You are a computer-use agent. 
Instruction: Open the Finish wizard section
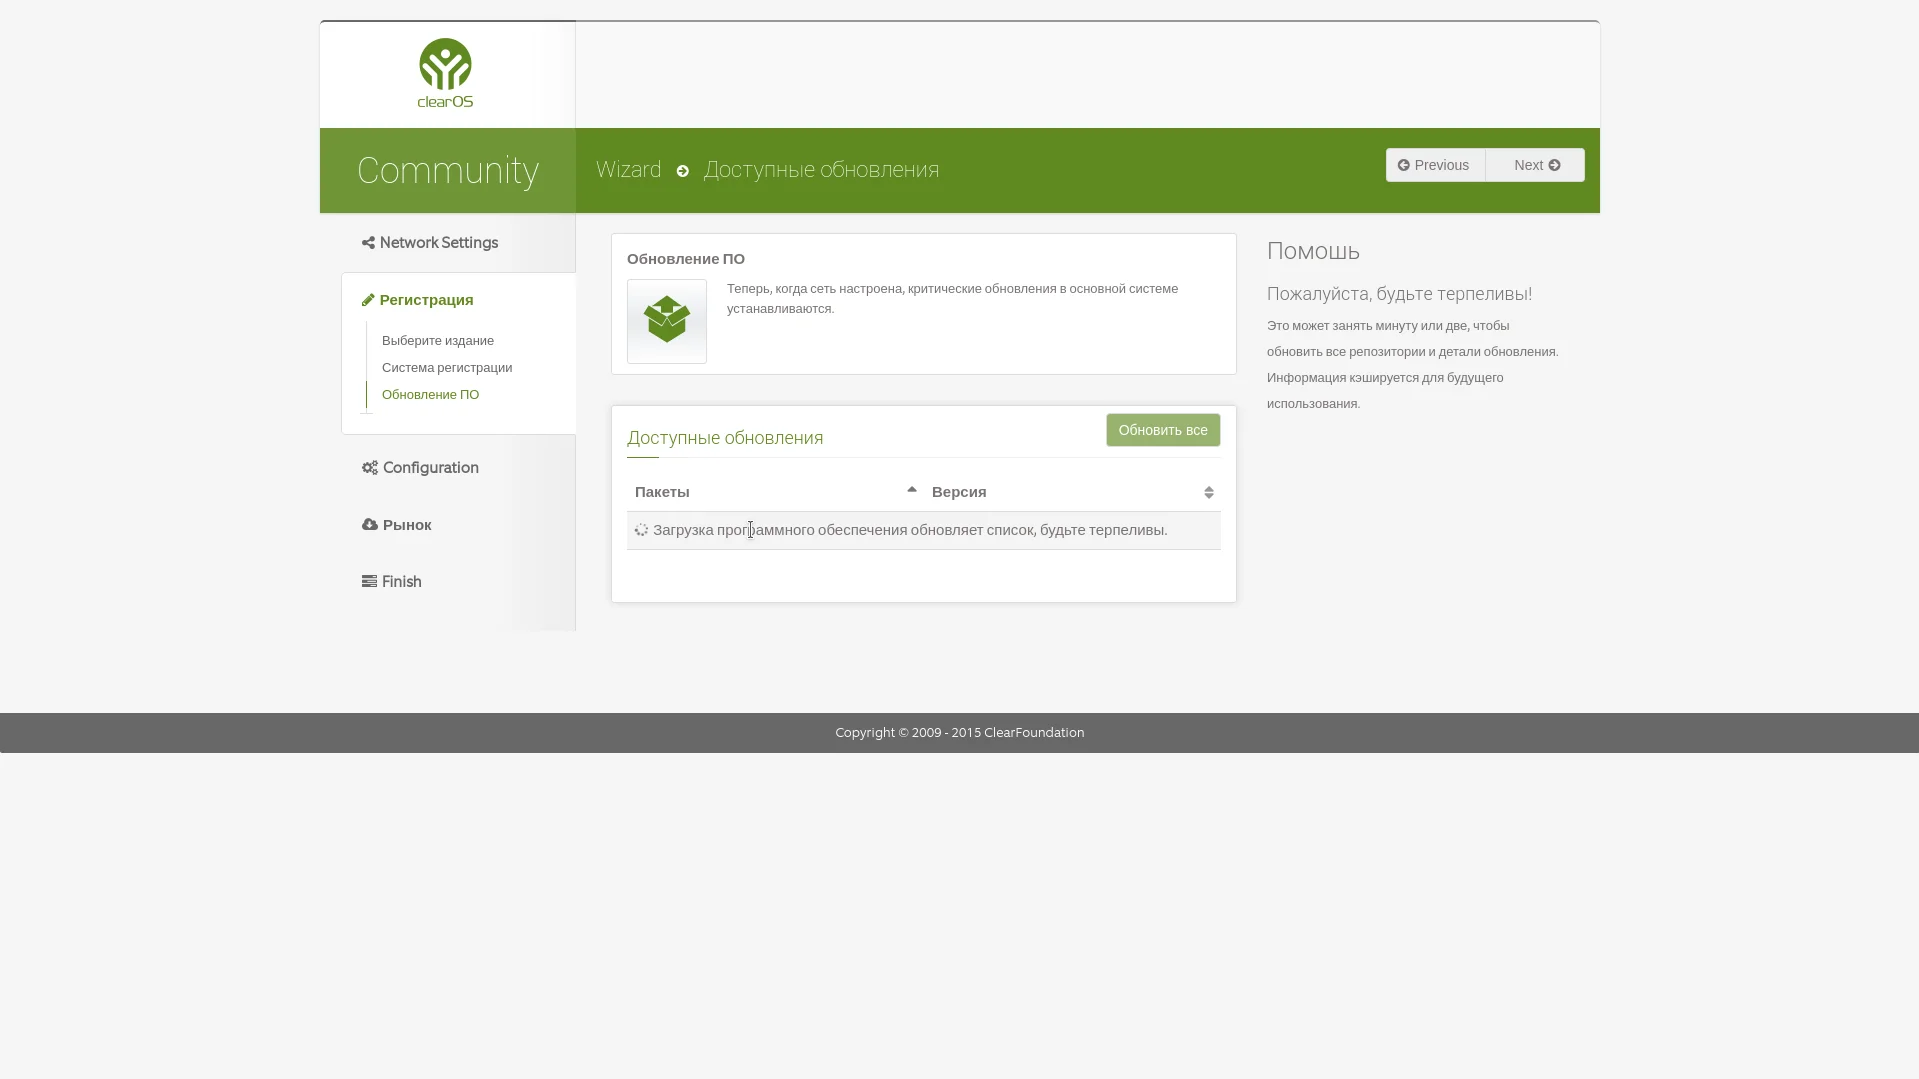[392, 582]
